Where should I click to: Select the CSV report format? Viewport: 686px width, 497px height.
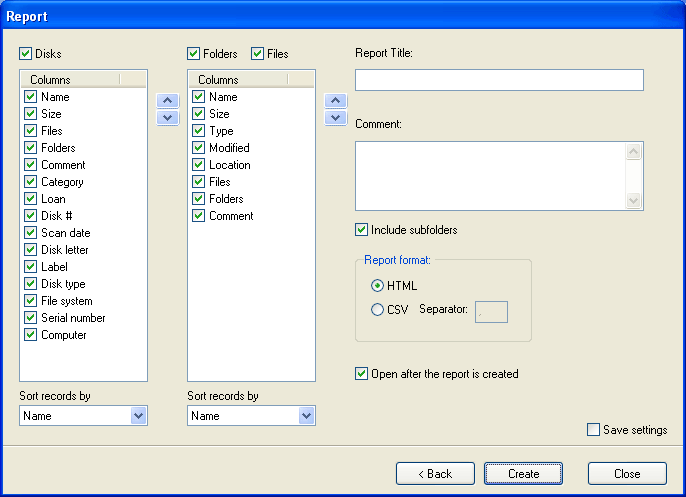click(x=377, y=310)
